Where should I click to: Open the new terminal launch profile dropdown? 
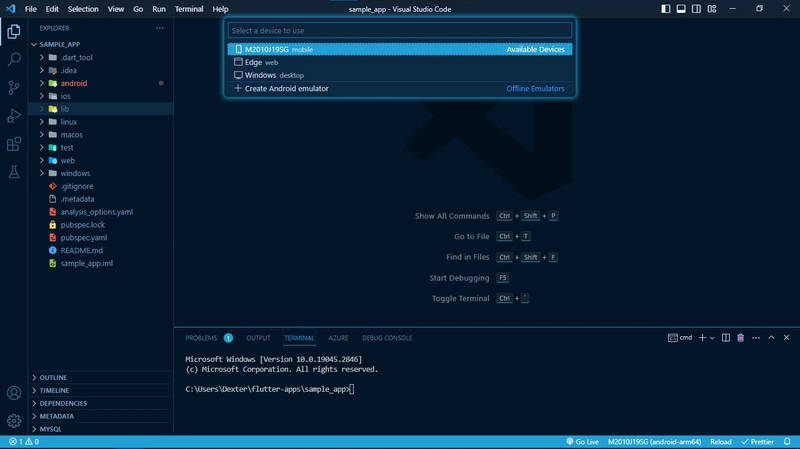[x=712, y=338]
